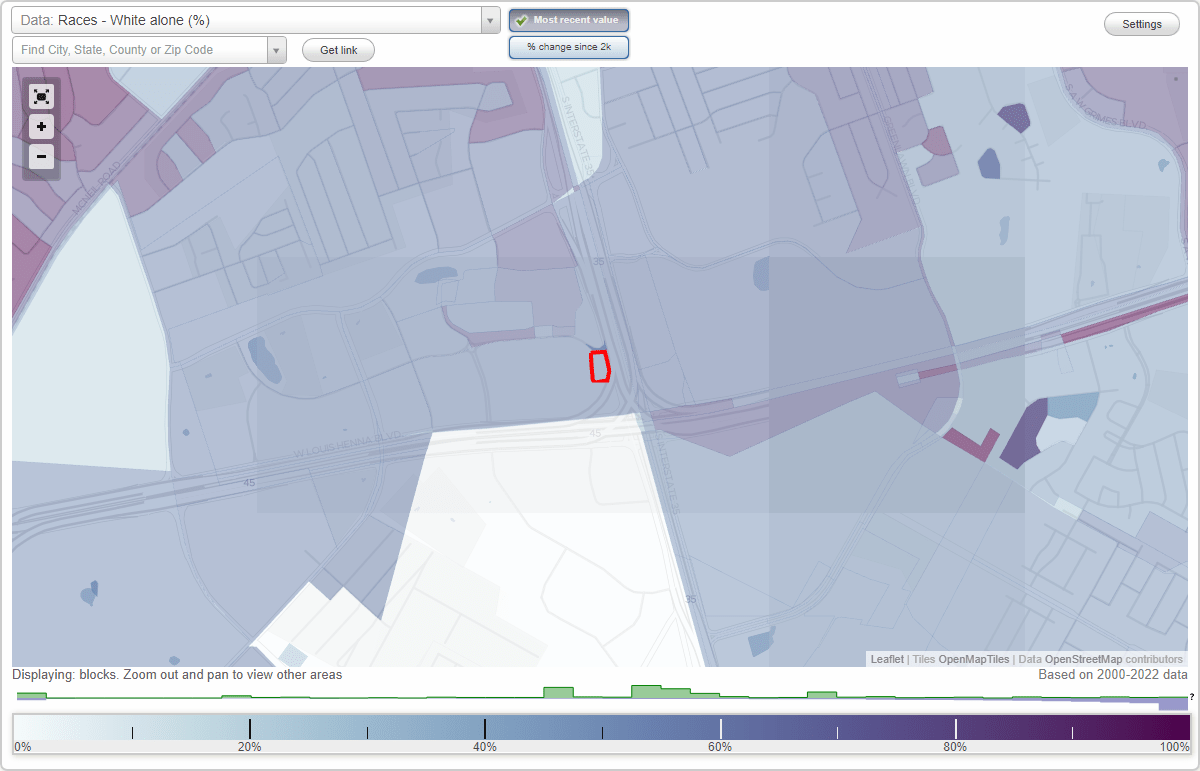Click the 80% mark on the color scale

[955, 747]
